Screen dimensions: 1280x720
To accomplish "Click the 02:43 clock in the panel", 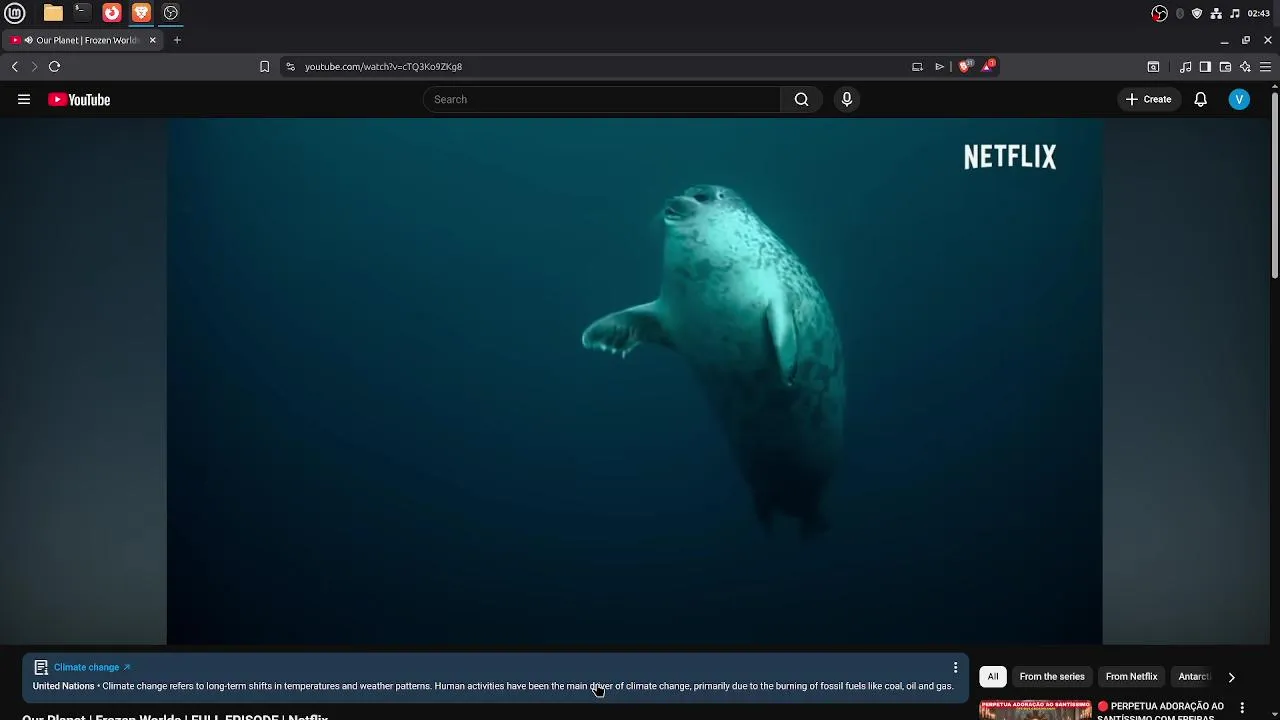I will point(1259,13).
